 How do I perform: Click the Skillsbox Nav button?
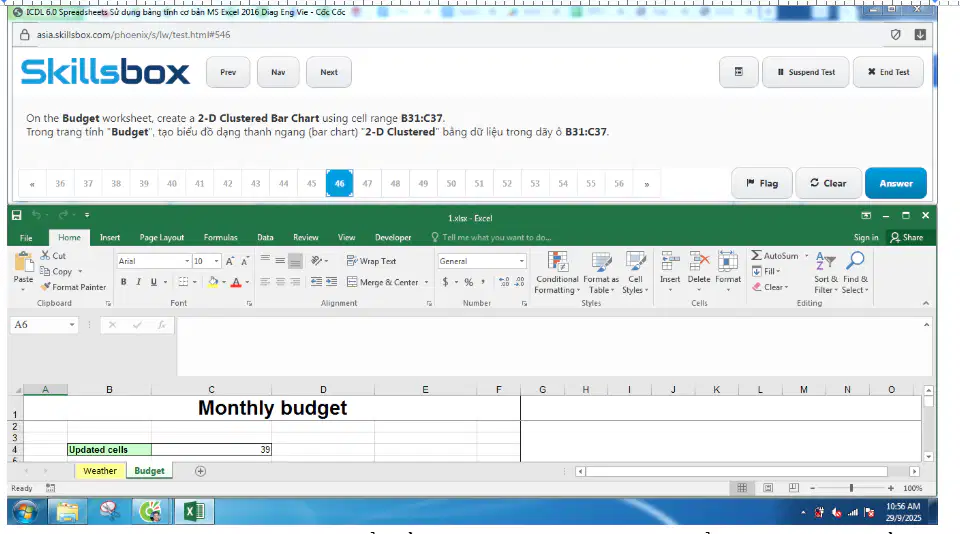pos(278,72)
